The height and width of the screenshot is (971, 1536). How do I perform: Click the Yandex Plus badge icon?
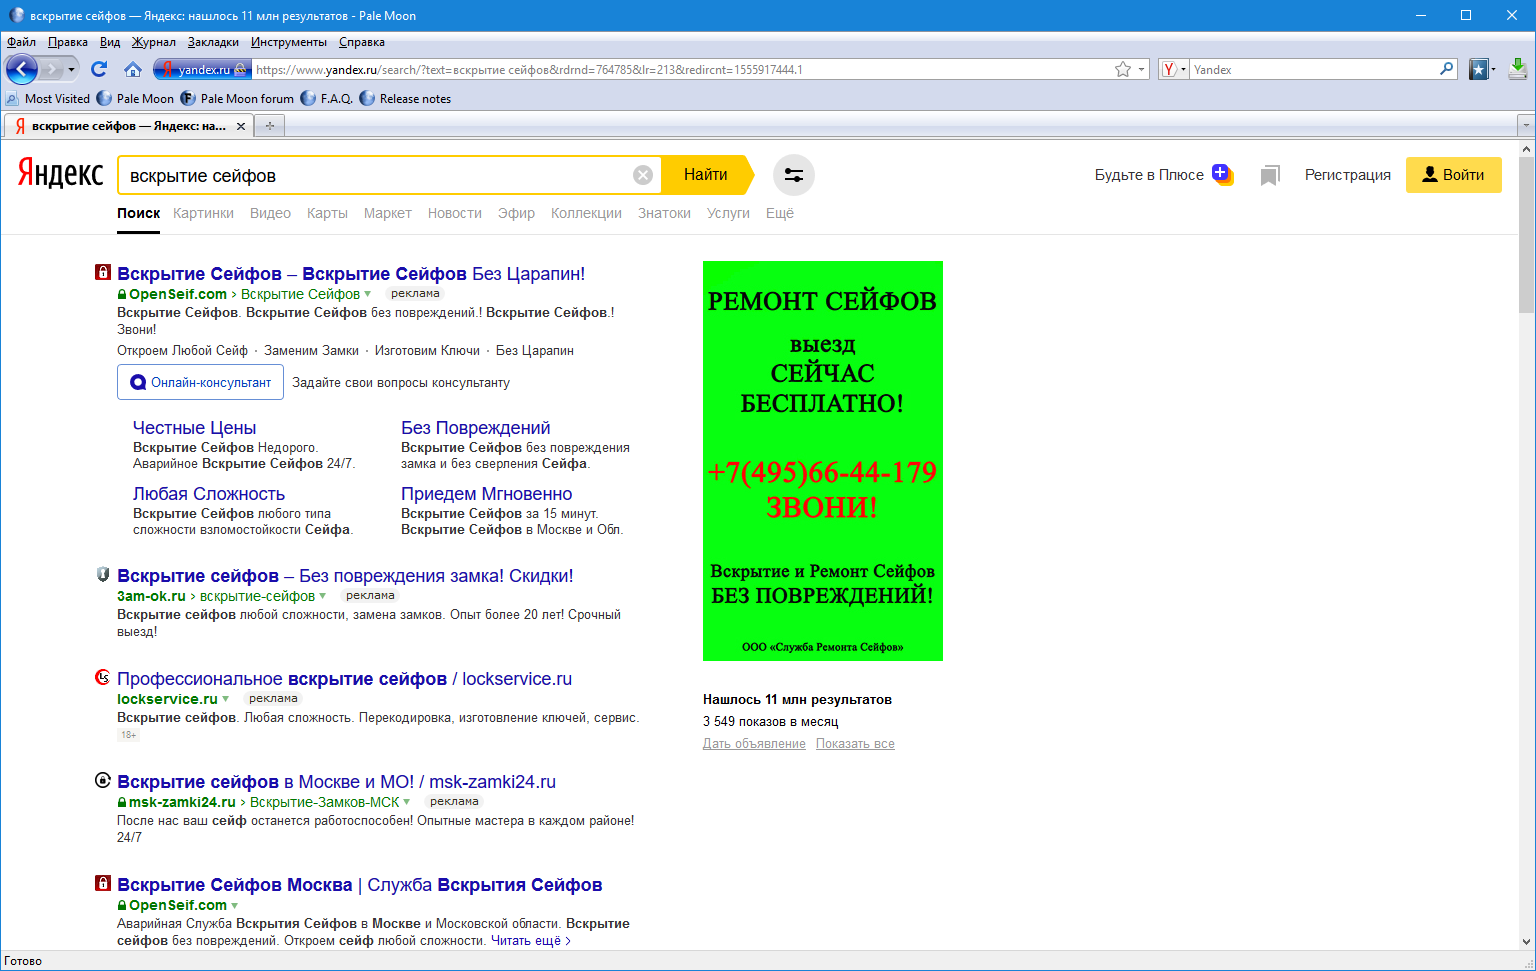tap(1222, 174)
